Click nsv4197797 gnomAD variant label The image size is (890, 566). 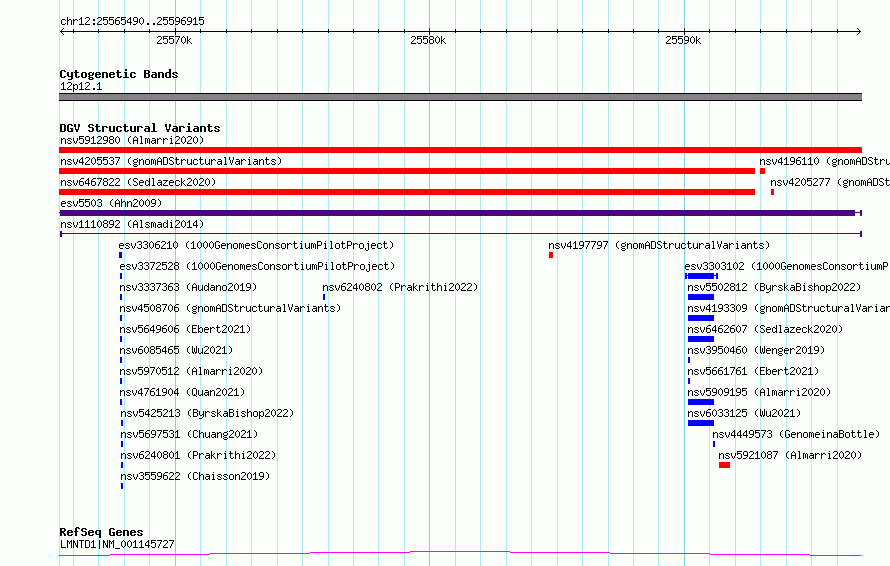659,245
